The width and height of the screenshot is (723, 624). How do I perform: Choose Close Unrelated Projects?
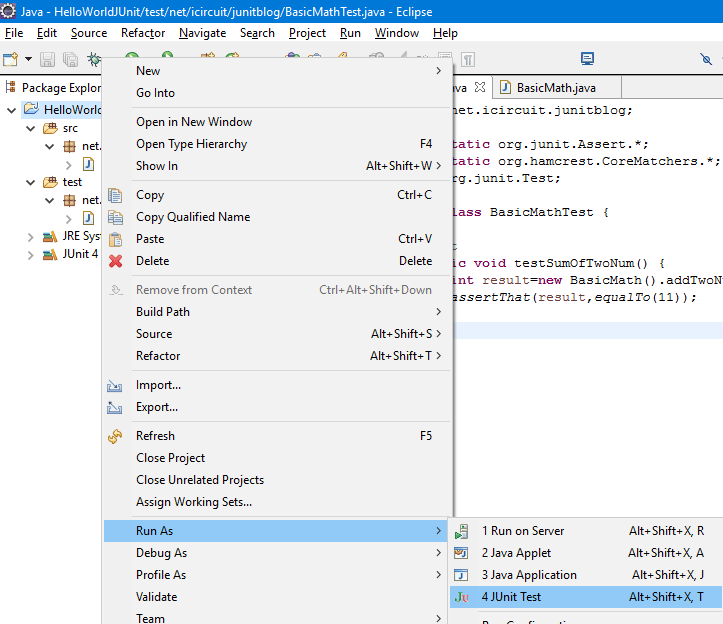coord(276,480)
